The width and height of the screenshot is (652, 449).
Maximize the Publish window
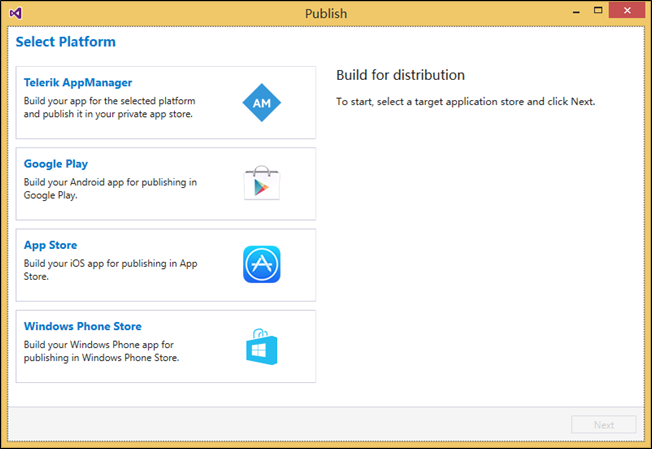pos(598,10)
